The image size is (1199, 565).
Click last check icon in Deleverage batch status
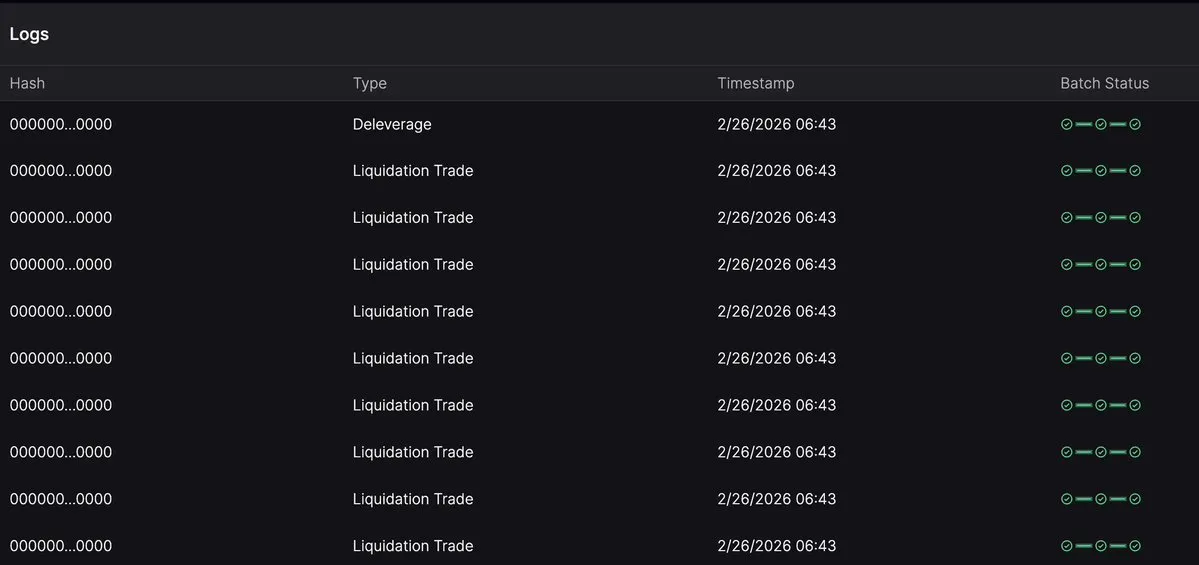pos(1135,125)
